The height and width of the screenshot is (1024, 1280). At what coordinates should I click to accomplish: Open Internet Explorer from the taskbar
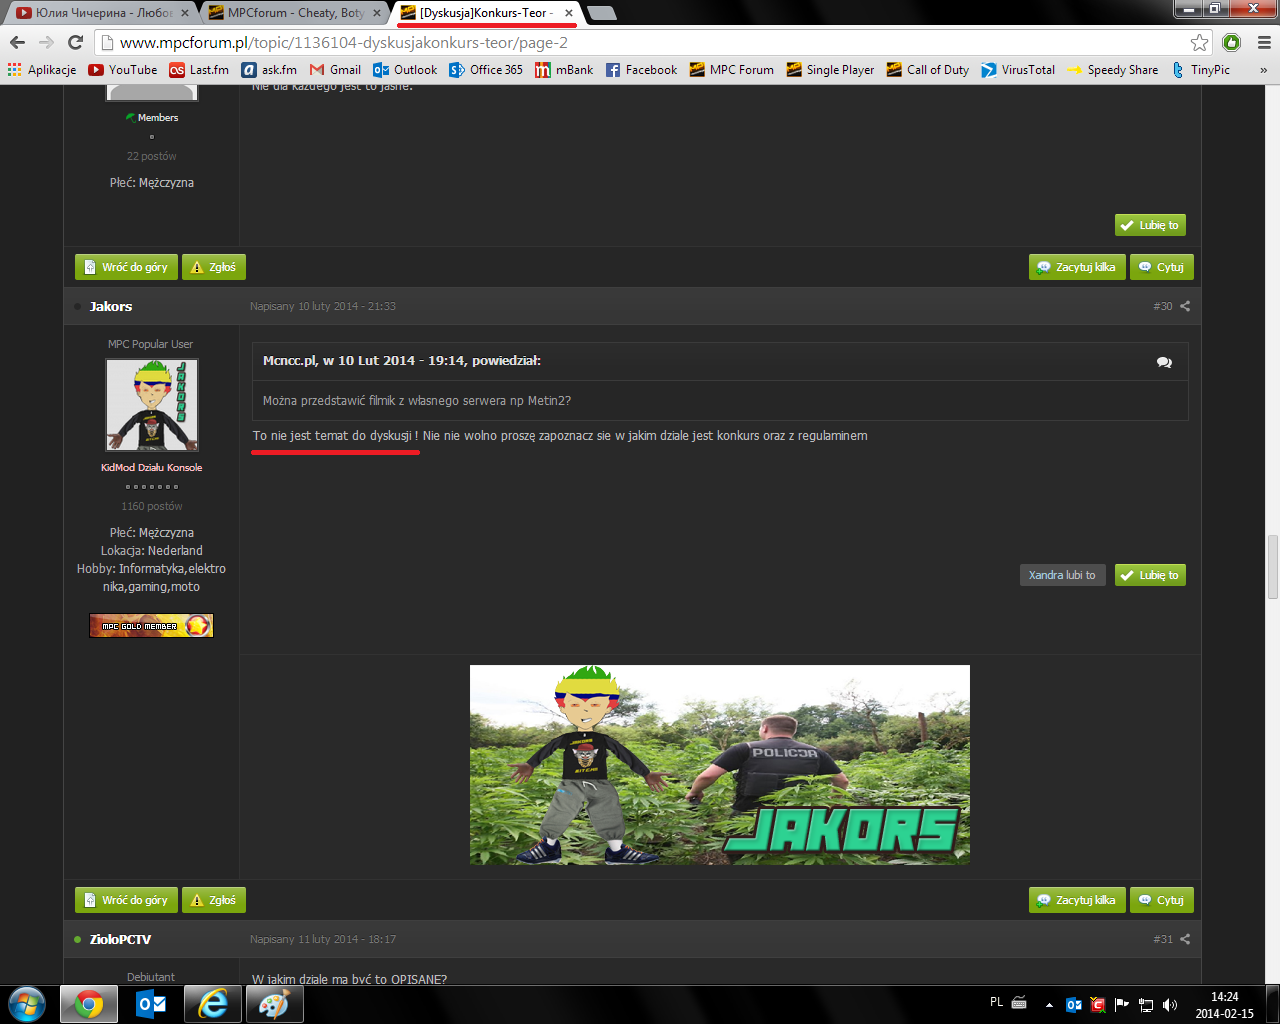pyautogui.click(x=213, y=1004)
